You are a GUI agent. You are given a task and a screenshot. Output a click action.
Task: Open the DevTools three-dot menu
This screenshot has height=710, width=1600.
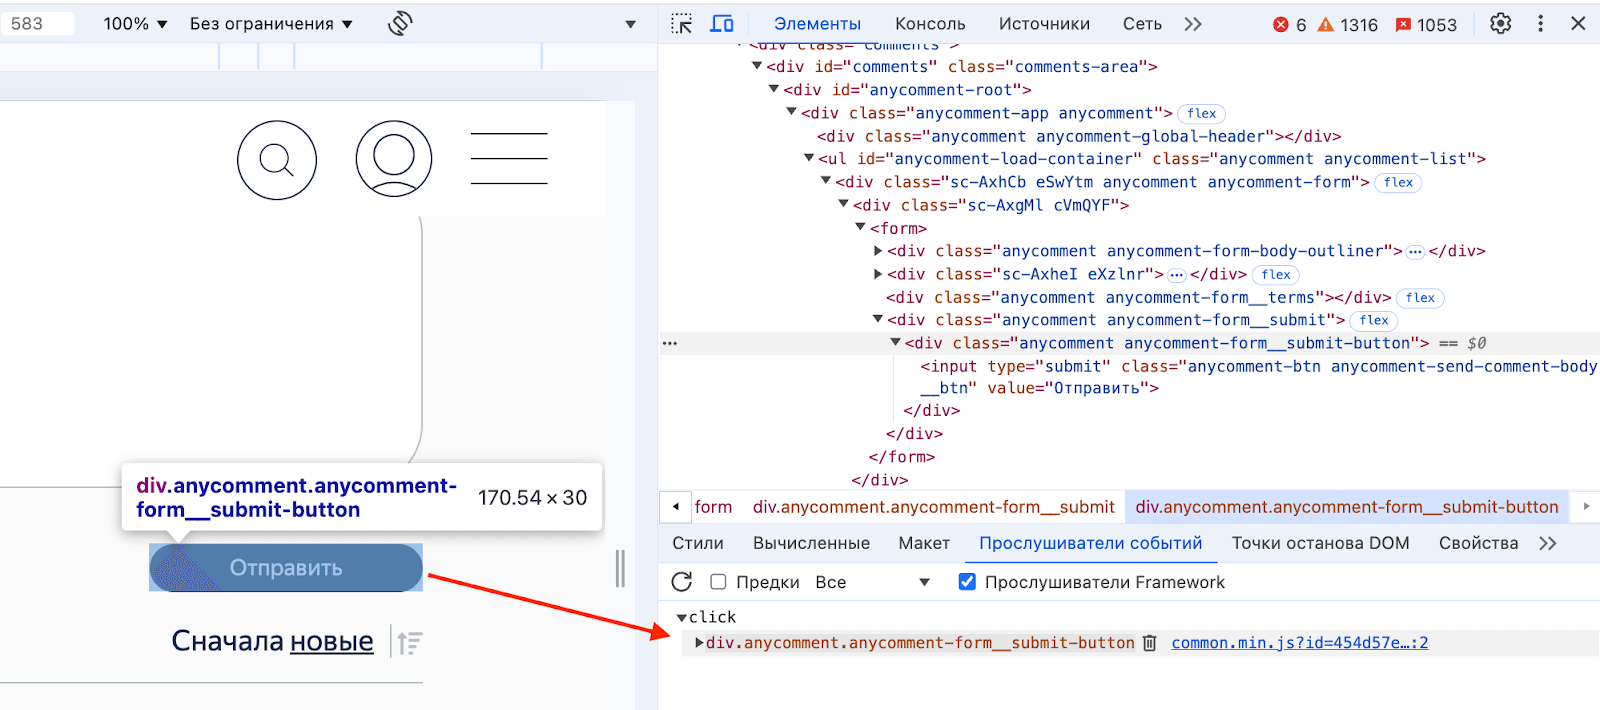click(x=1540, y=24)
